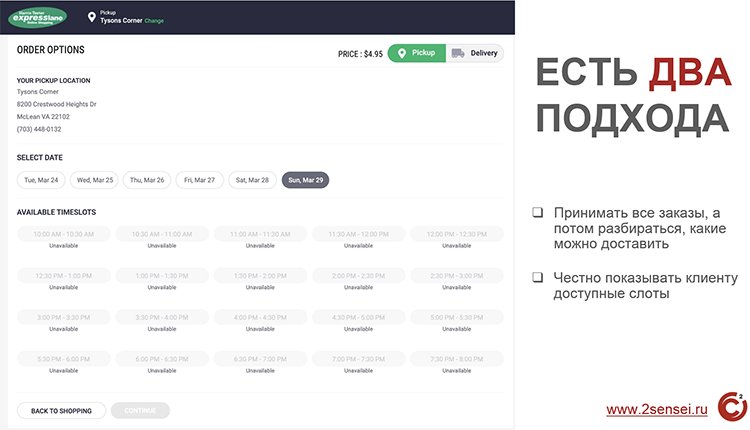Click the Back to Shopping button
This screenshot has height=430, width=750.
61,411
